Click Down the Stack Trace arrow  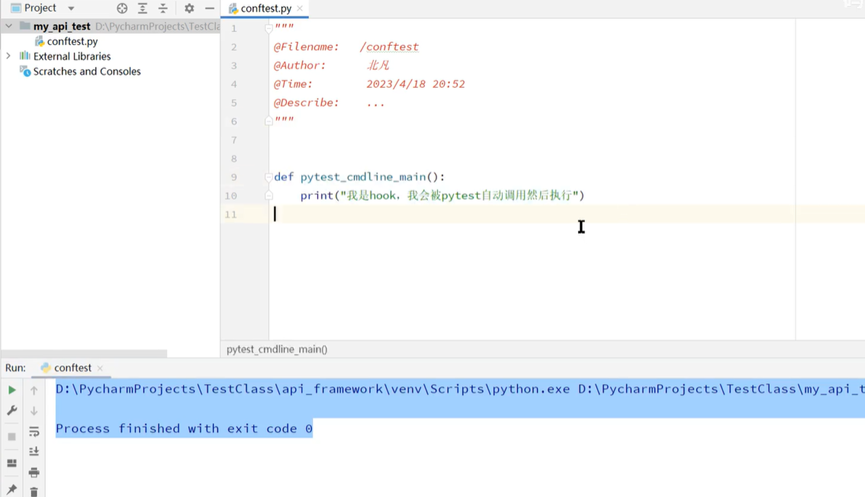click(x=34, y=411)
